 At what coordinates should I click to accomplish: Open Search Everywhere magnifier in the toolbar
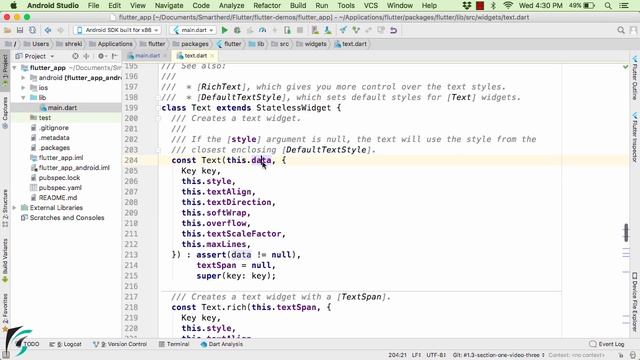(x=621, y=30)
